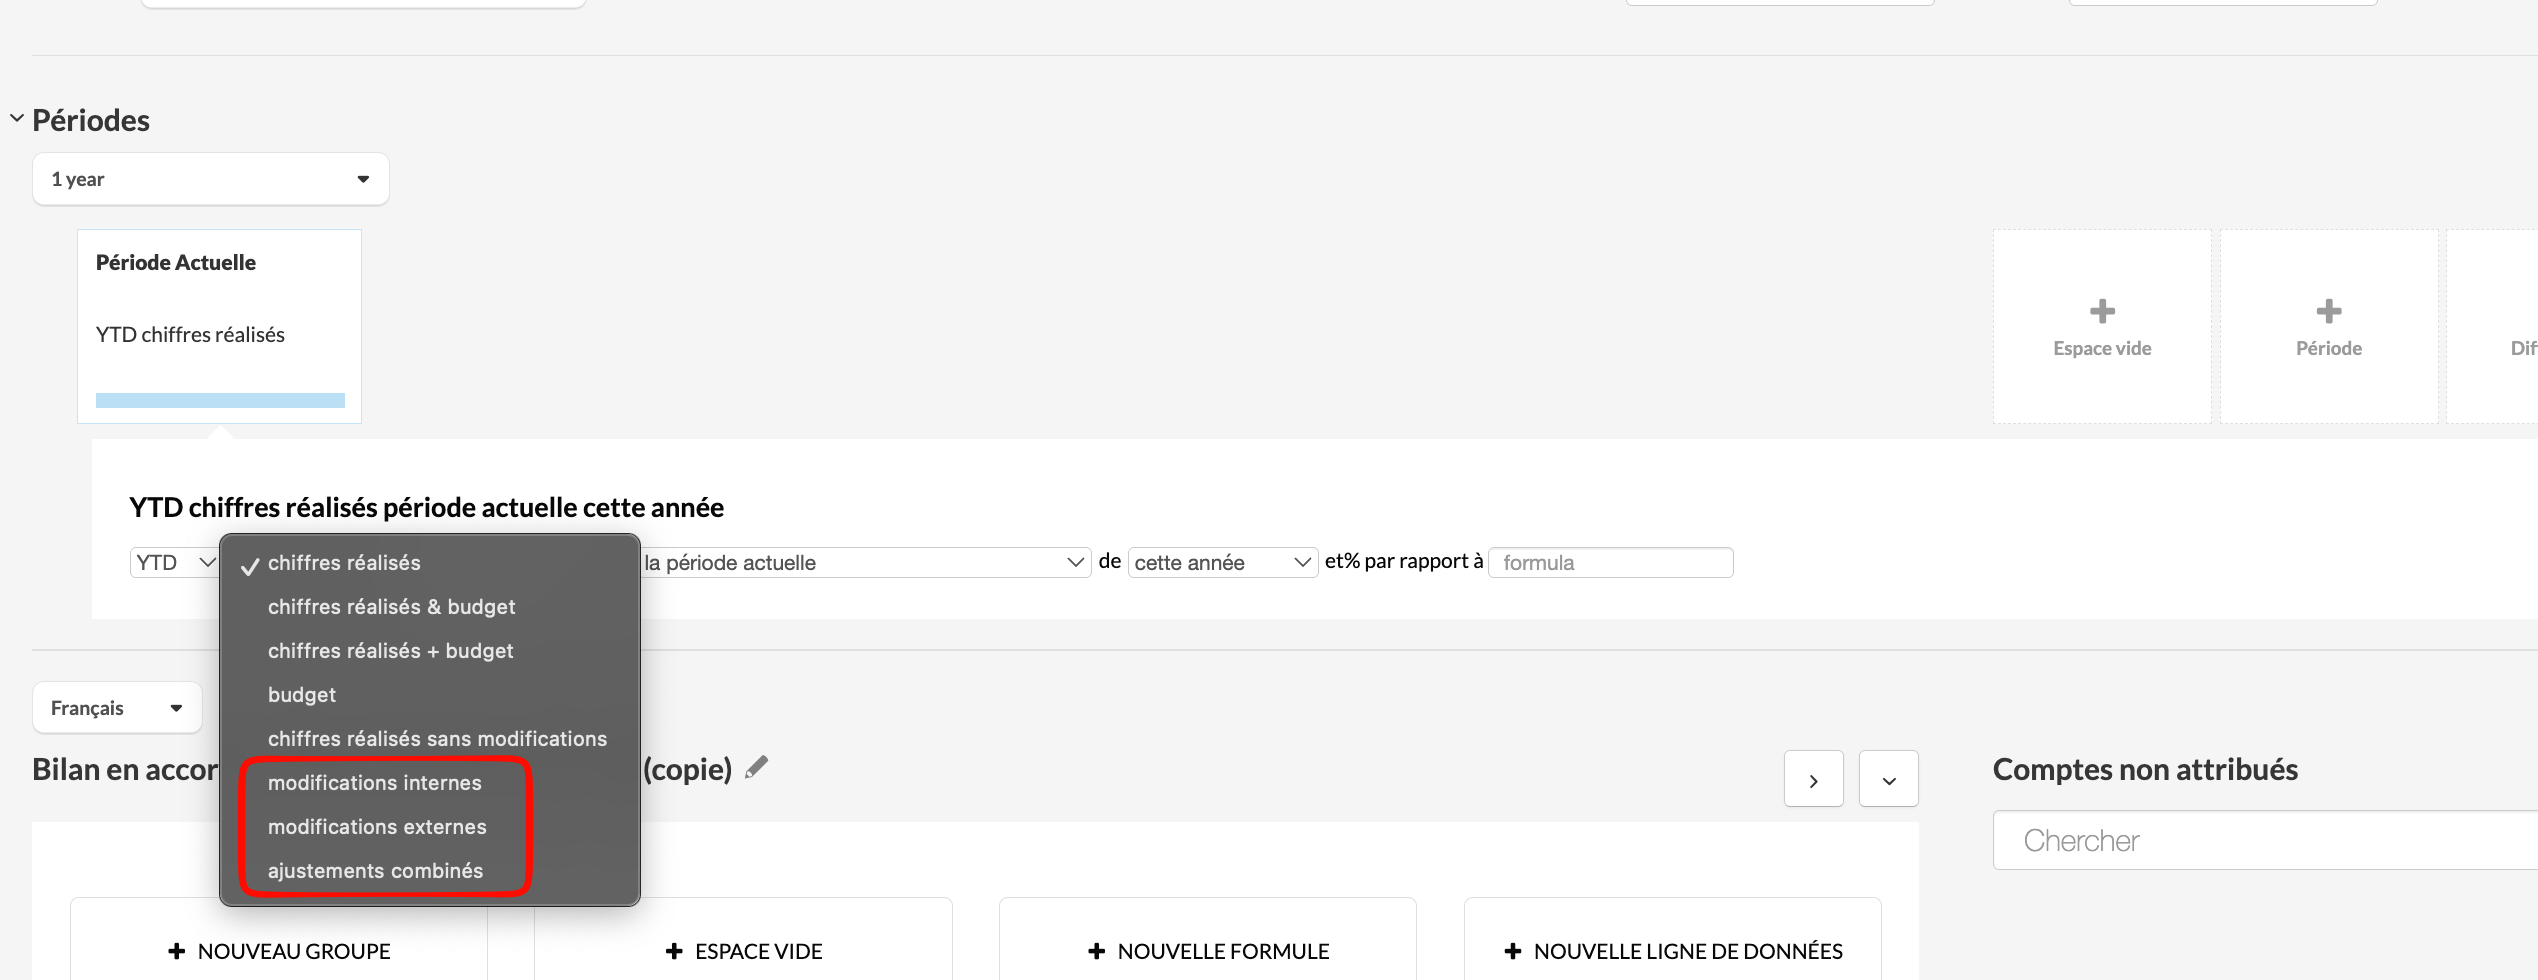Image resolution: width=2538 pixels, height=980 pixels.
Task: Add a NOUVELLE FORMULE
Action: (x=1208, y=950)
